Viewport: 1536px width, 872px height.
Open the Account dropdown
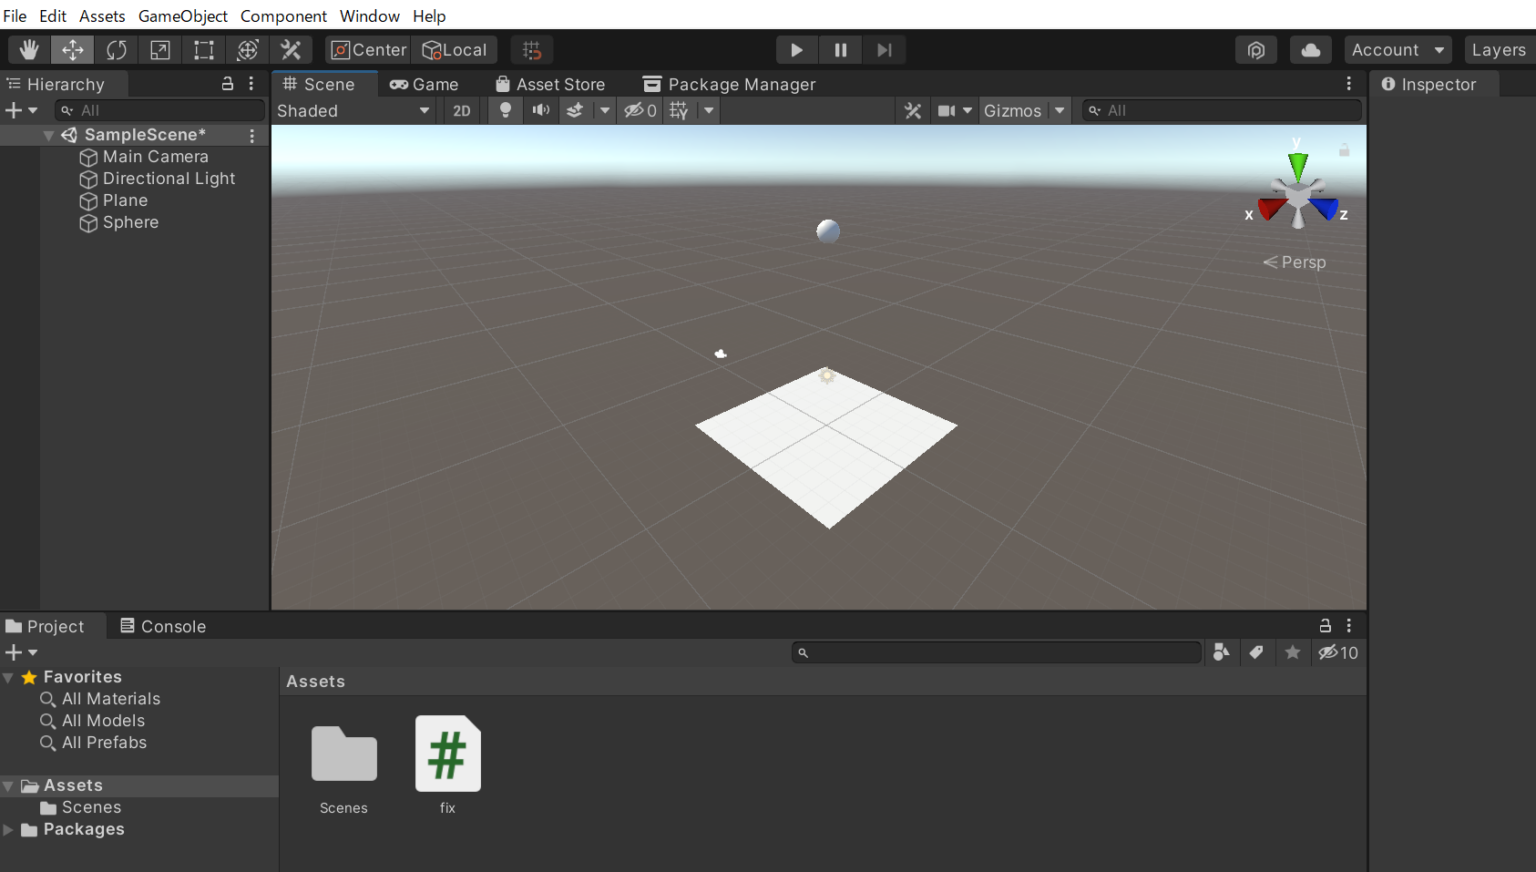(x=1397, y=49)
